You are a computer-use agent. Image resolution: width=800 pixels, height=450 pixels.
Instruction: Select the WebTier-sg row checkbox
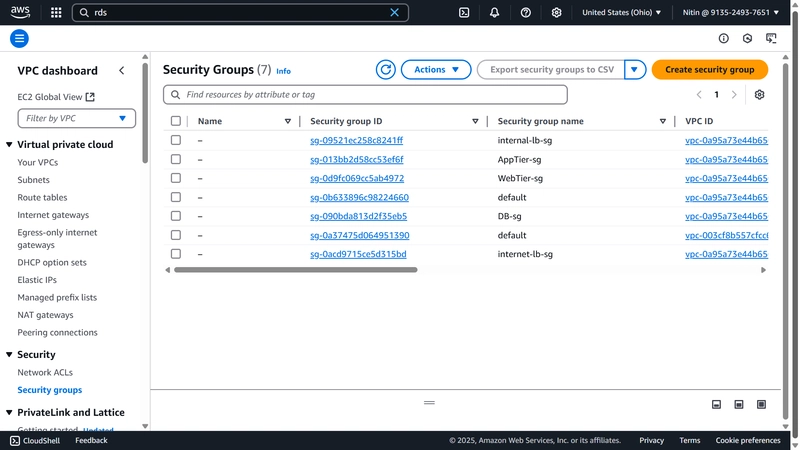coord(176,178)
